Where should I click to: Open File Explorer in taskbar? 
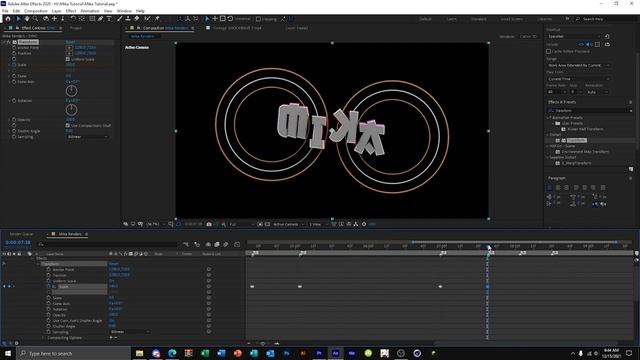click(x=140, y=353)
